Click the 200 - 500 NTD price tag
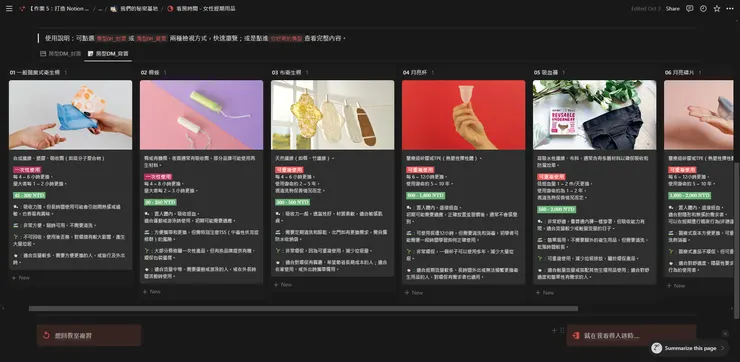This screenshot has height=362, width=740. pyautogui.click(x=293, y=202)
